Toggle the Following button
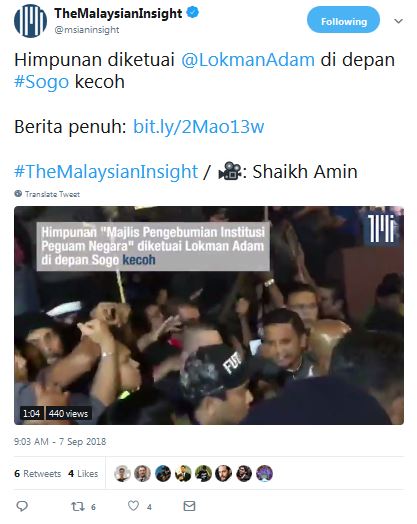The width and height of the screenshot is (417, 524). (343, 20)
